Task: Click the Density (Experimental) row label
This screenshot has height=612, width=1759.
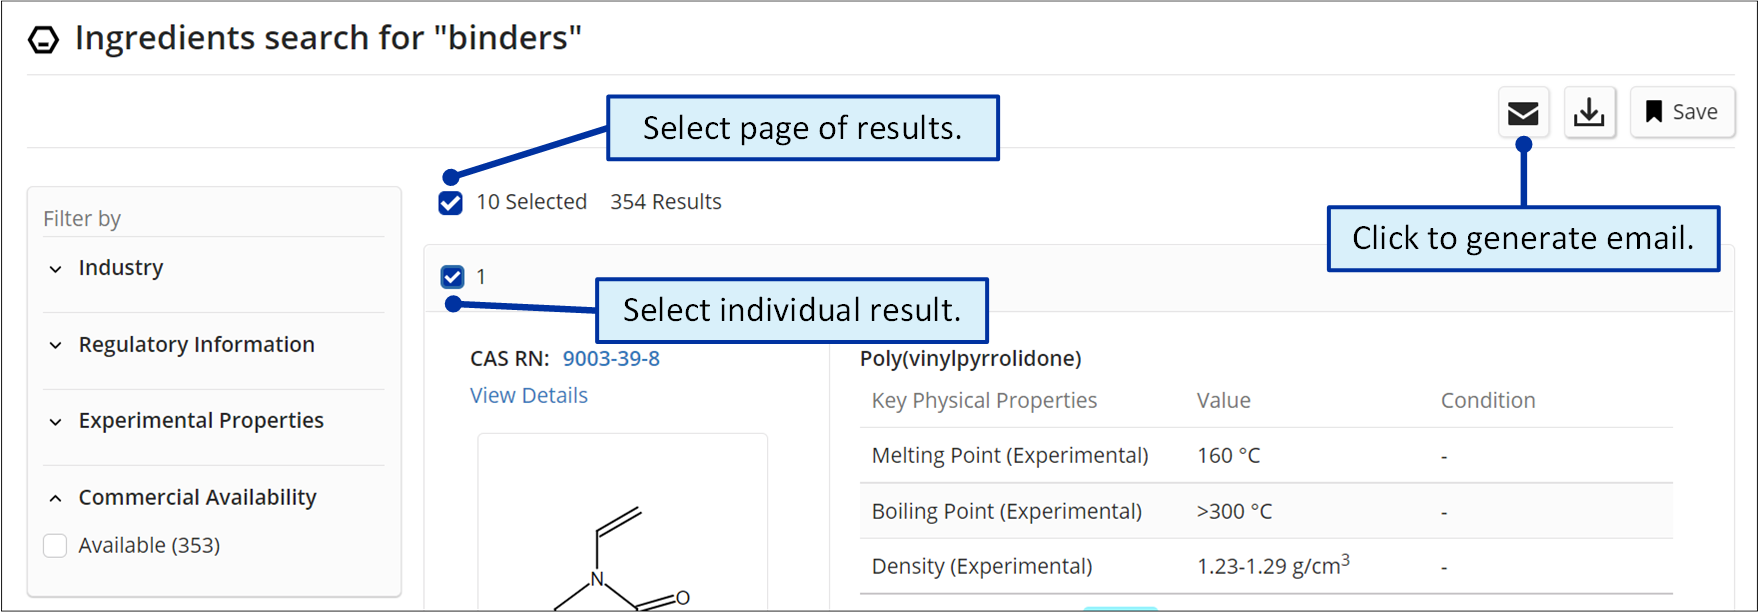Action: tap(982, 567)
